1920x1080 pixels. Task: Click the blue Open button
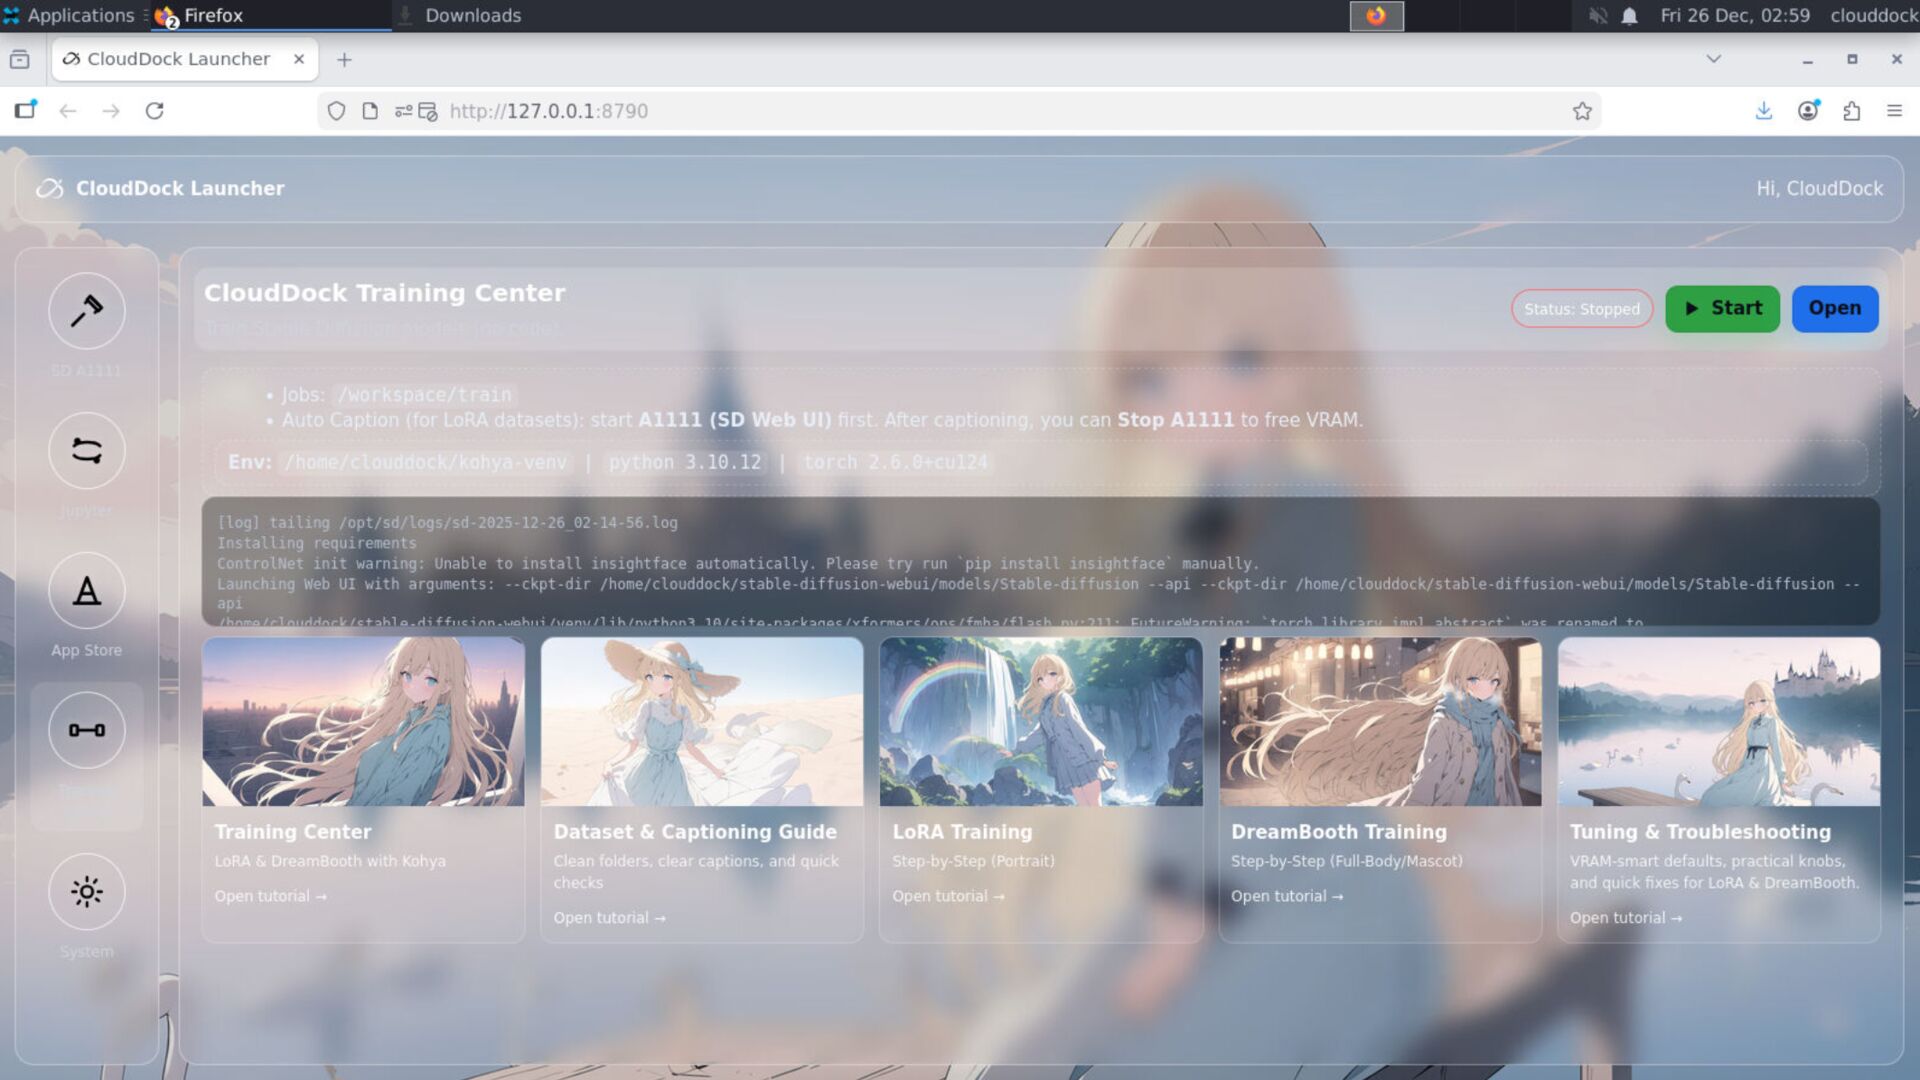[1835, 308]
